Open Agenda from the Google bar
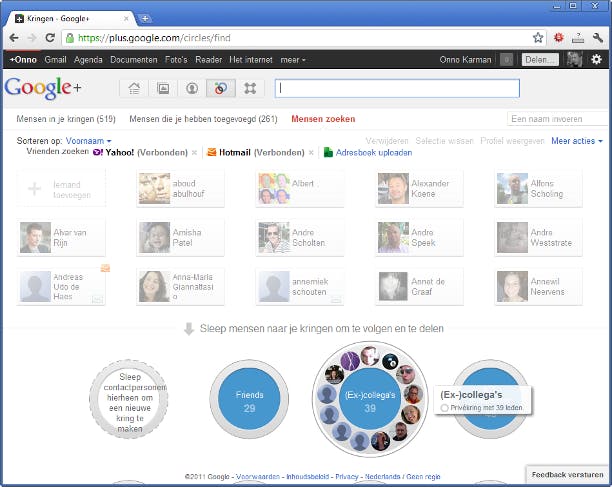 [x=88, y=60]
